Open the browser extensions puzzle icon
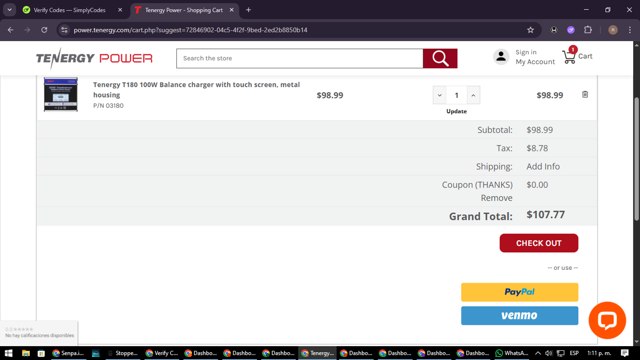The height and width of the screenshot is (360, 640). tap(588, 30)
